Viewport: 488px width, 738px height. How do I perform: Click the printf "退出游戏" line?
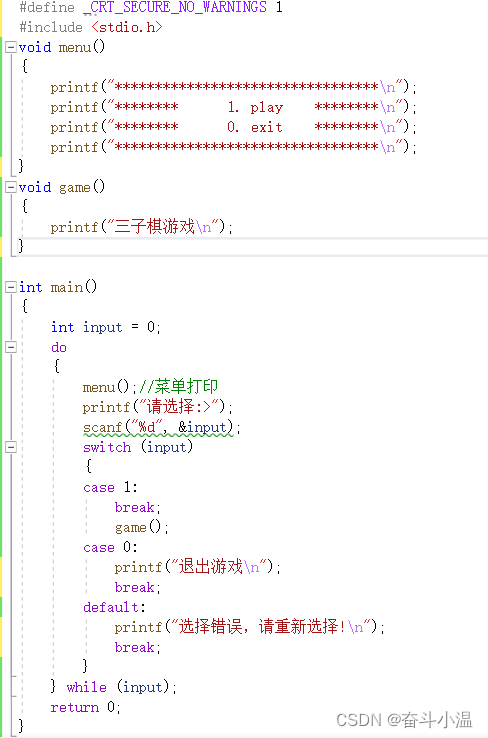point(198,567)
